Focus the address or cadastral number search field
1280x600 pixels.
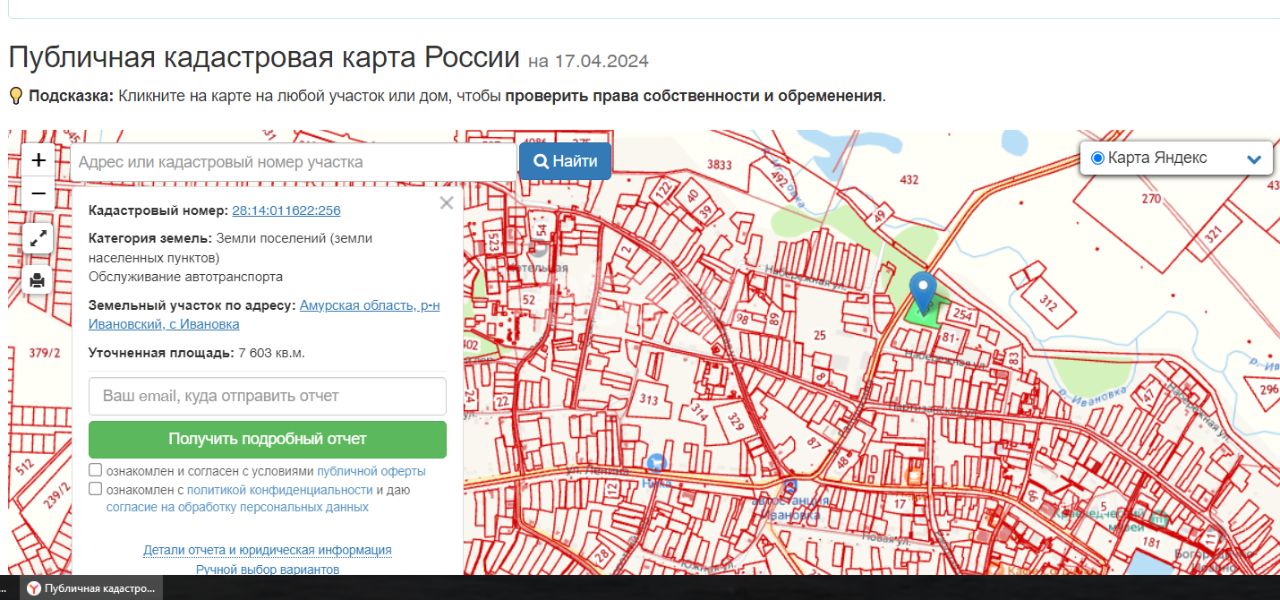click(x=293, y=162)
